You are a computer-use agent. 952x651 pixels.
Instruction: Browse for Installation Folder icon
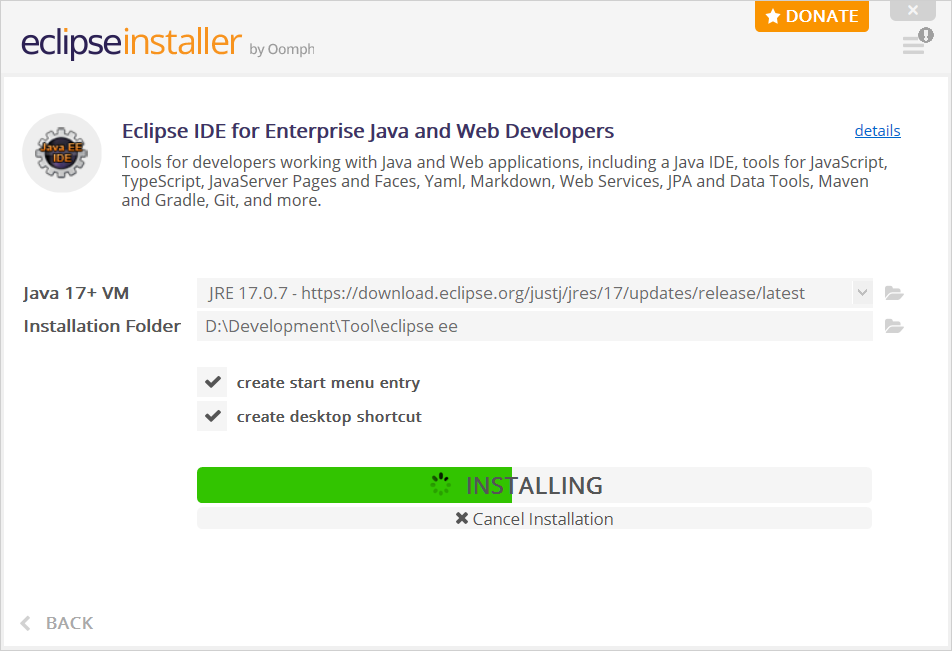click(x=894, y=327)
